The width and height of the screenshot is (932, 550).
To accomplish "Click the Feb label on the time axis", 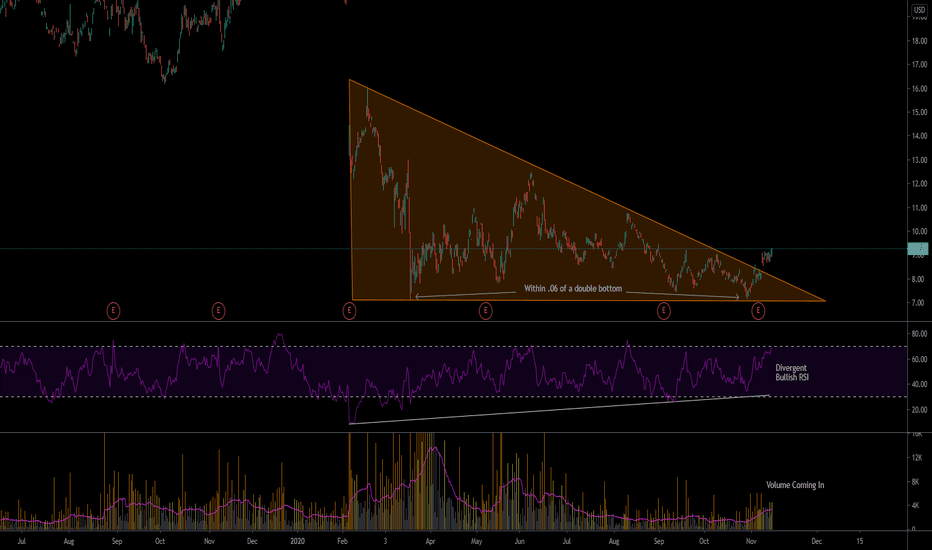I will point(342,541).
